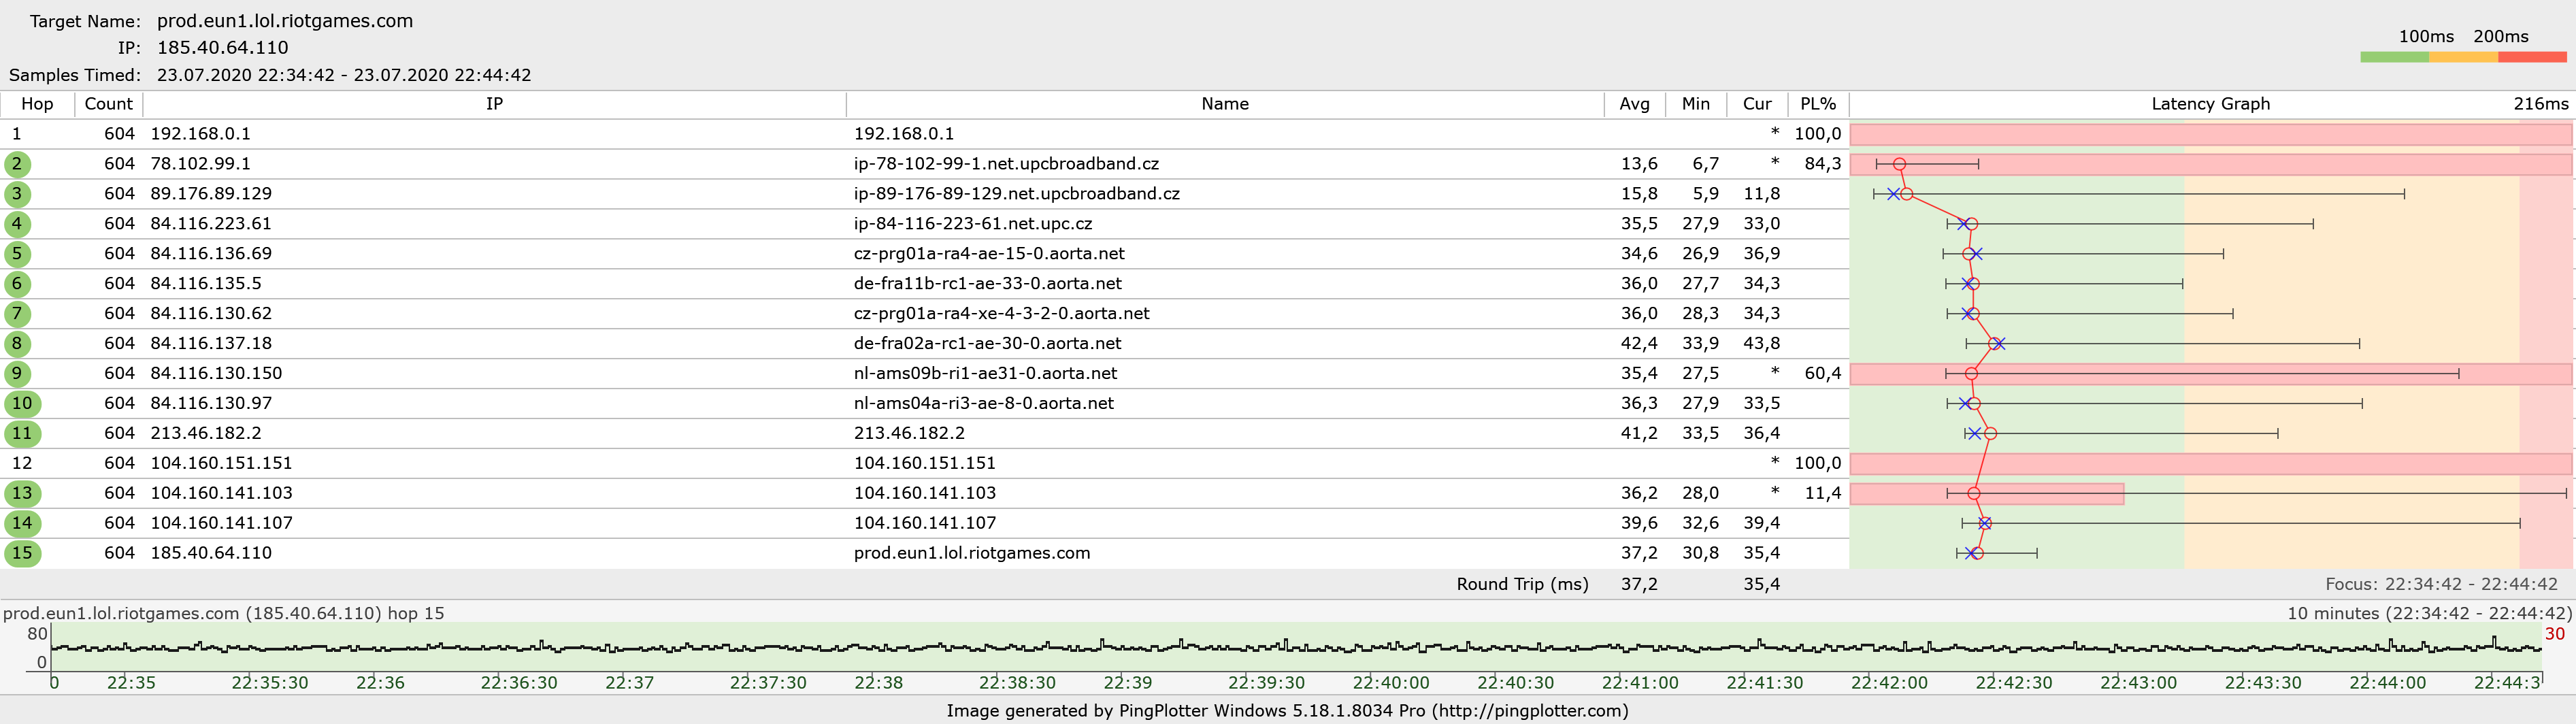Select the green hop 14 circle icon
The height and width of the screenshot is (724, 2576).
[22, 523]
